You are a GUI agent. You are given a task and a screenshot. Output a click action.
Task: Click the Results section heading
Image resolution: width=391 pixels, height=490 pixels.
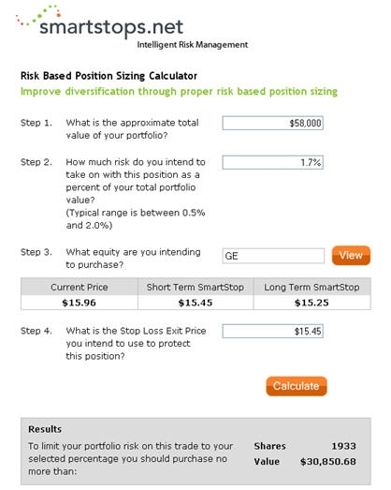(45, 429)
